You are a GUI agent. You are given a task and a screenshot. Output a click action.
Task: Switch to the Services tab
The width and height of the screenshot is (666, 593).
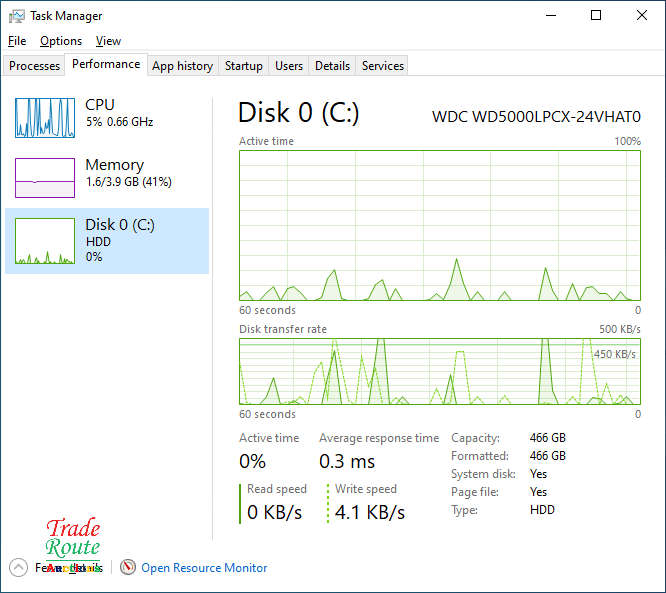383,66
